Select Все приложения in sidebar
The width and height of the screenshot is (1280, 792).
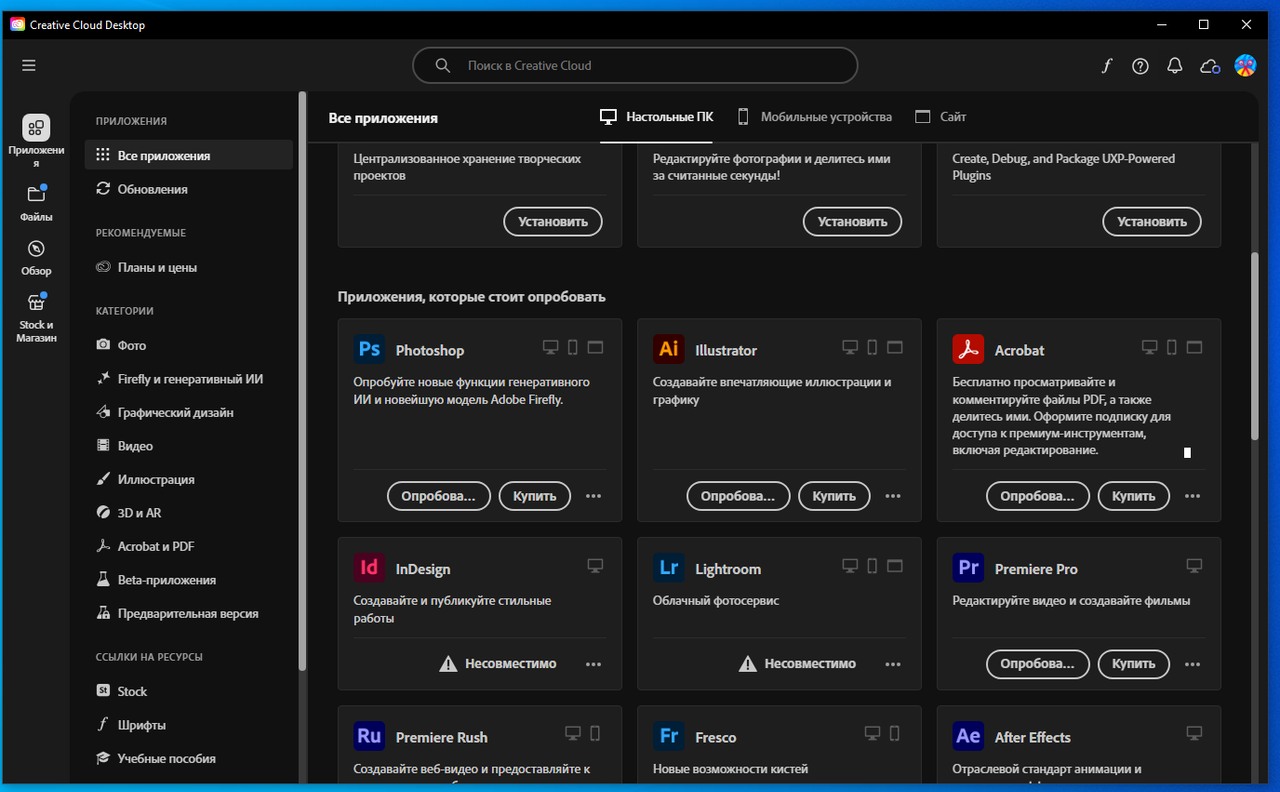point(189,155)
